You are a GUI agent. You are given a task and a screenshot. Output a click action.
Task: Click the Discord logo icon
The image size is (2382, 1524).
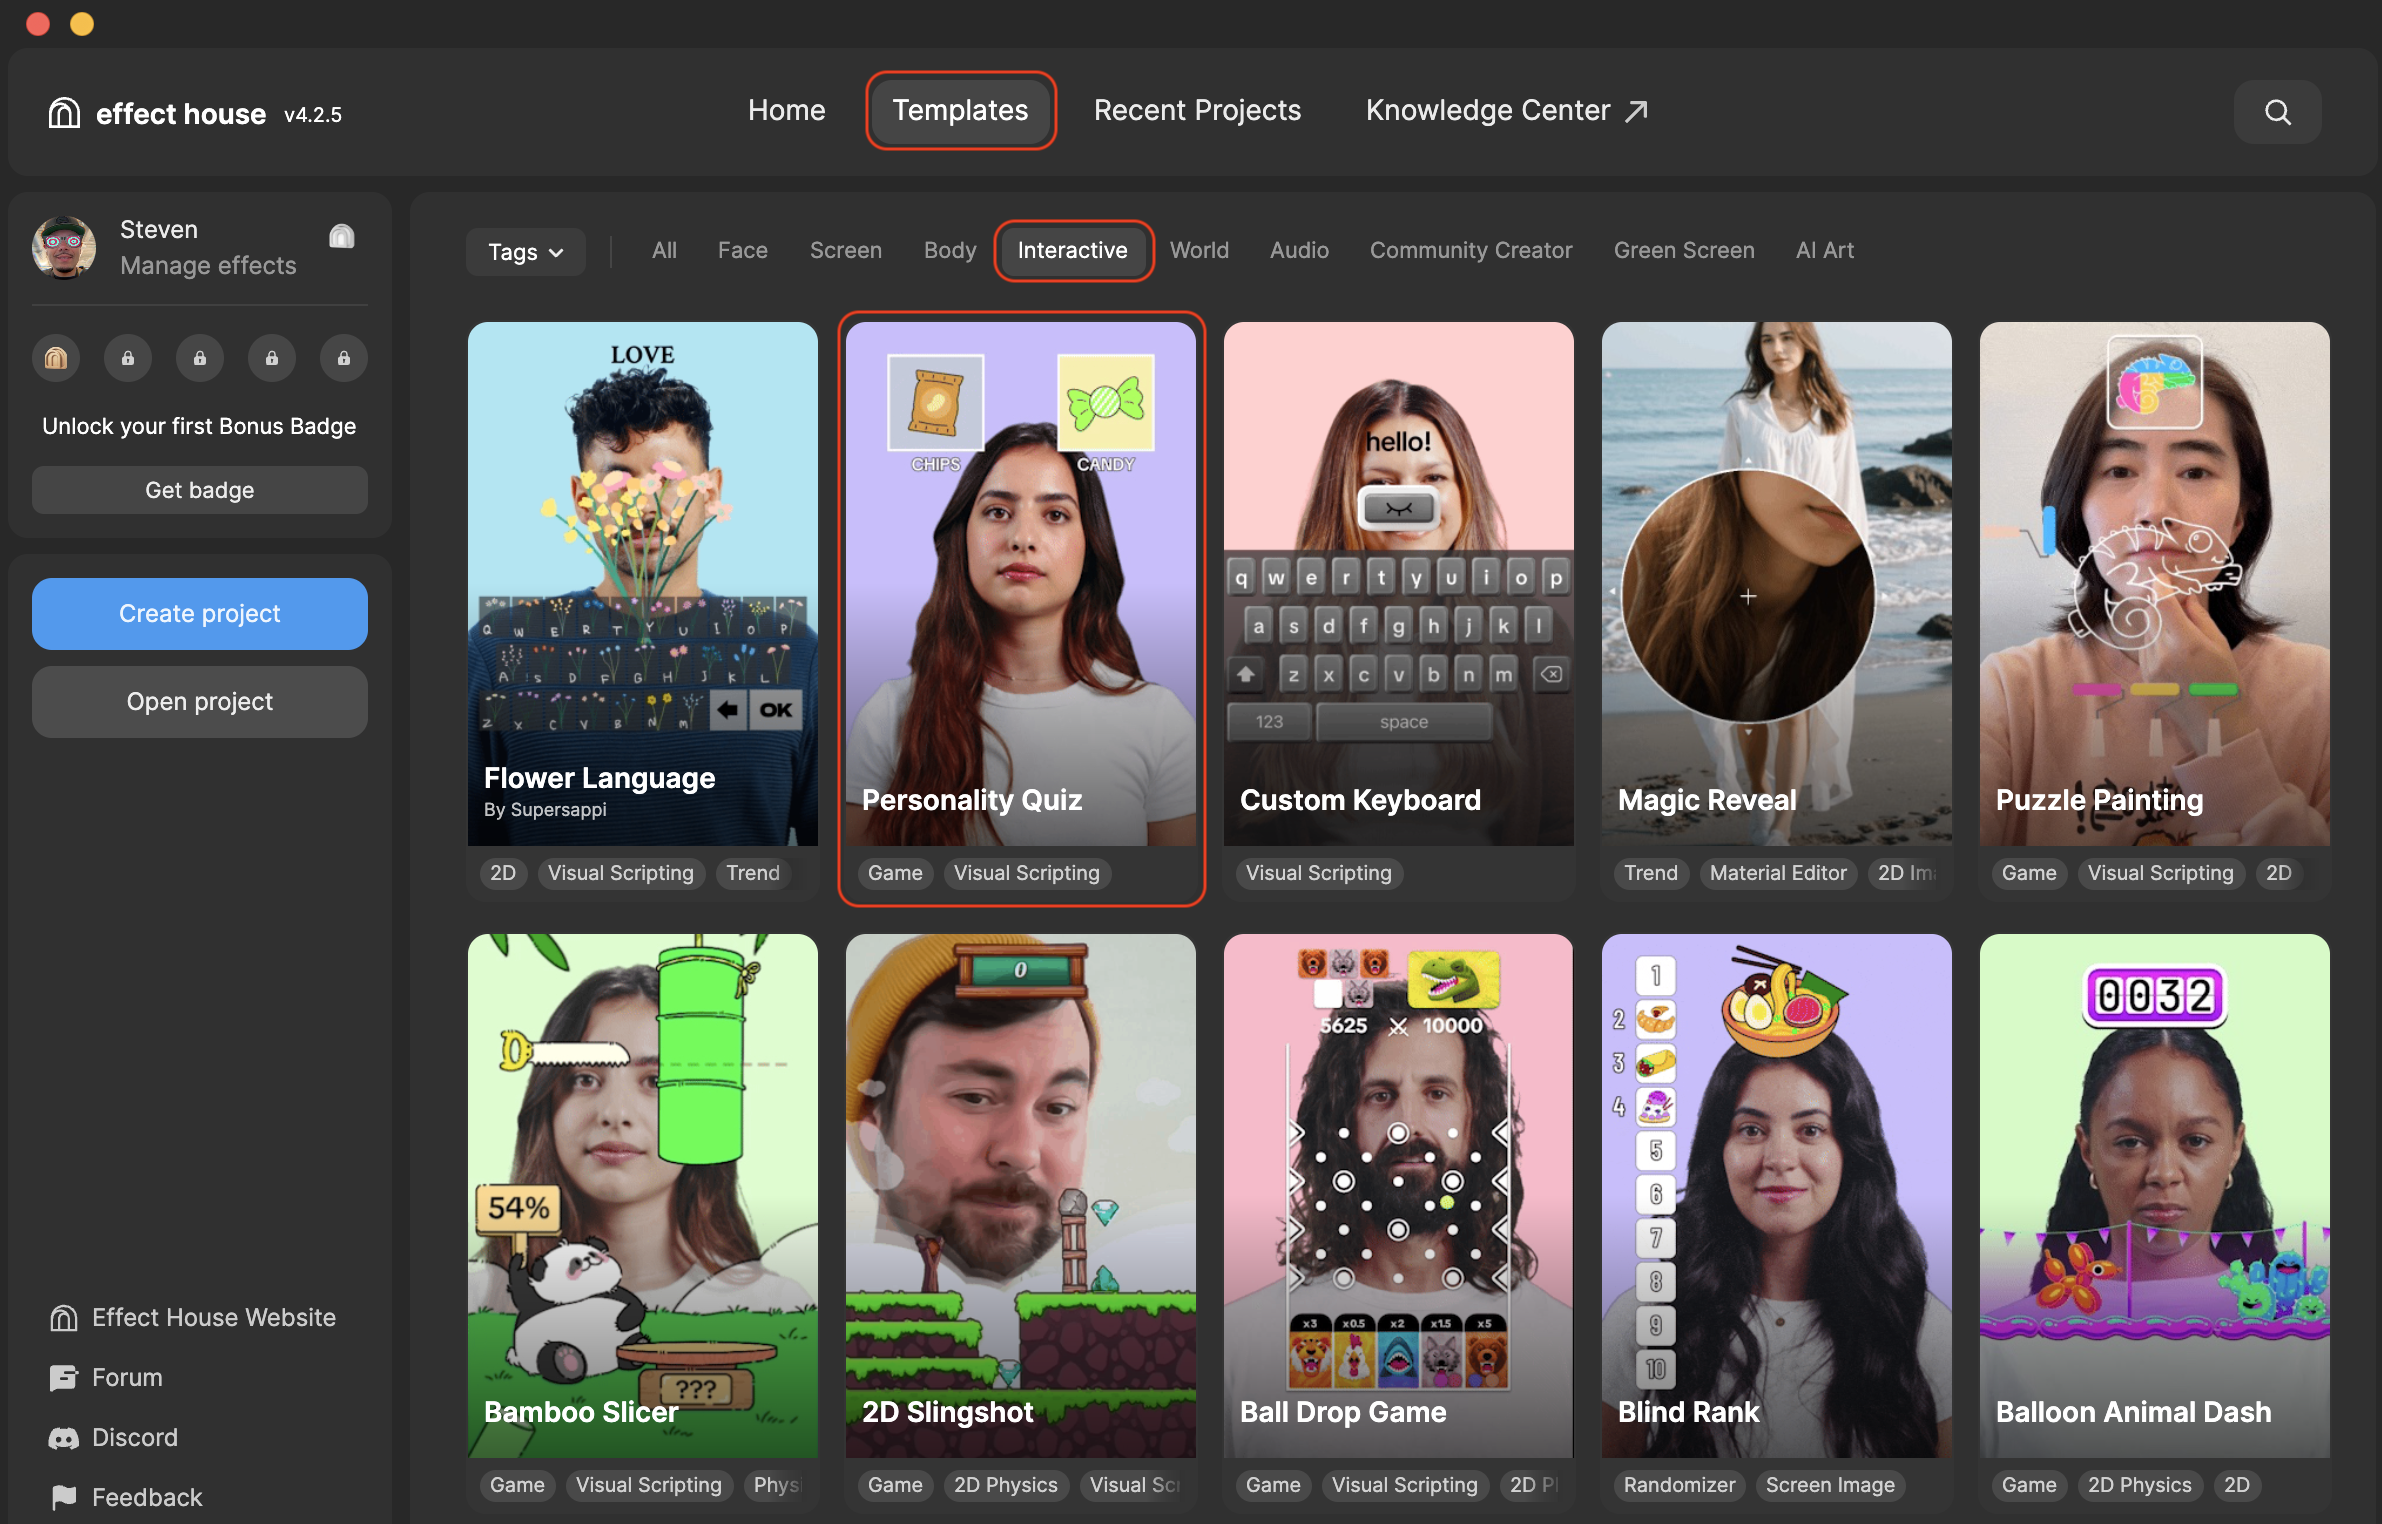click(64, 1438)
